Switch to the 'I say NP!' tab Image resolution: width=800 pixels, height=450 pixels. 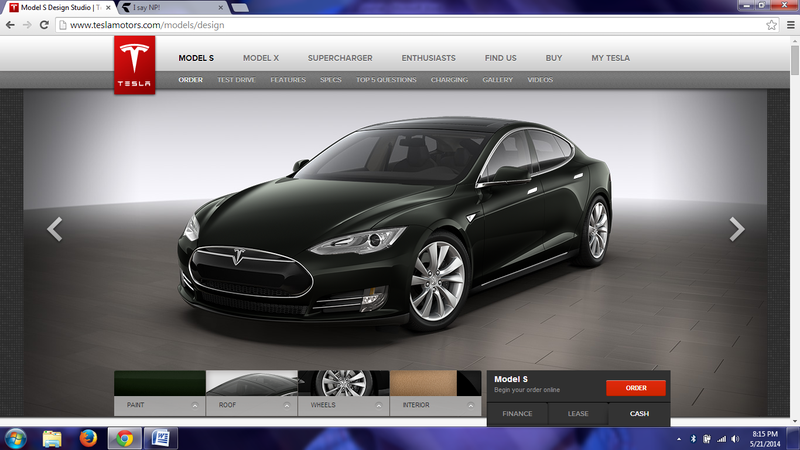[172, 8]
